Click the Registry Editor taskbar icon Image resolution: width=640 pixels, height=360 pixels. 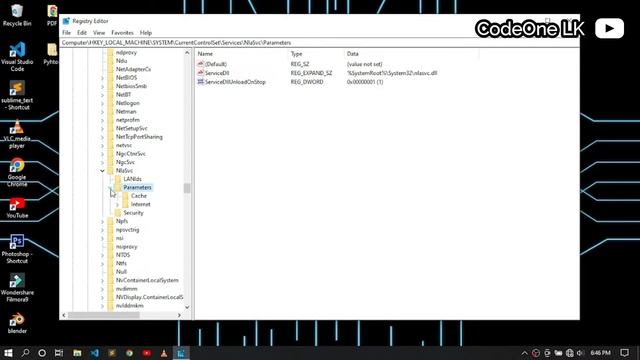click(181, 353)
